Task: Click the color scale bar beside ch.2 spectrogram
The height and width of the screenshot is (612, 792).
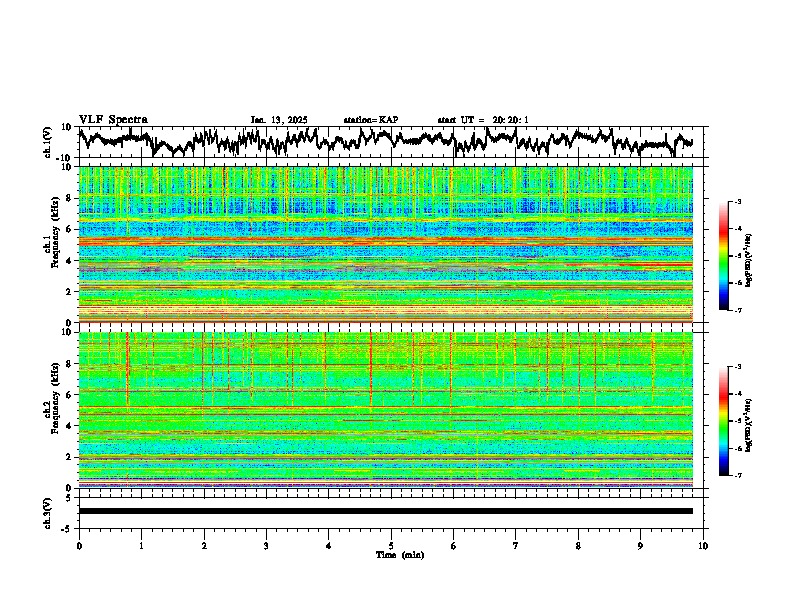Action: coord(724,421)
